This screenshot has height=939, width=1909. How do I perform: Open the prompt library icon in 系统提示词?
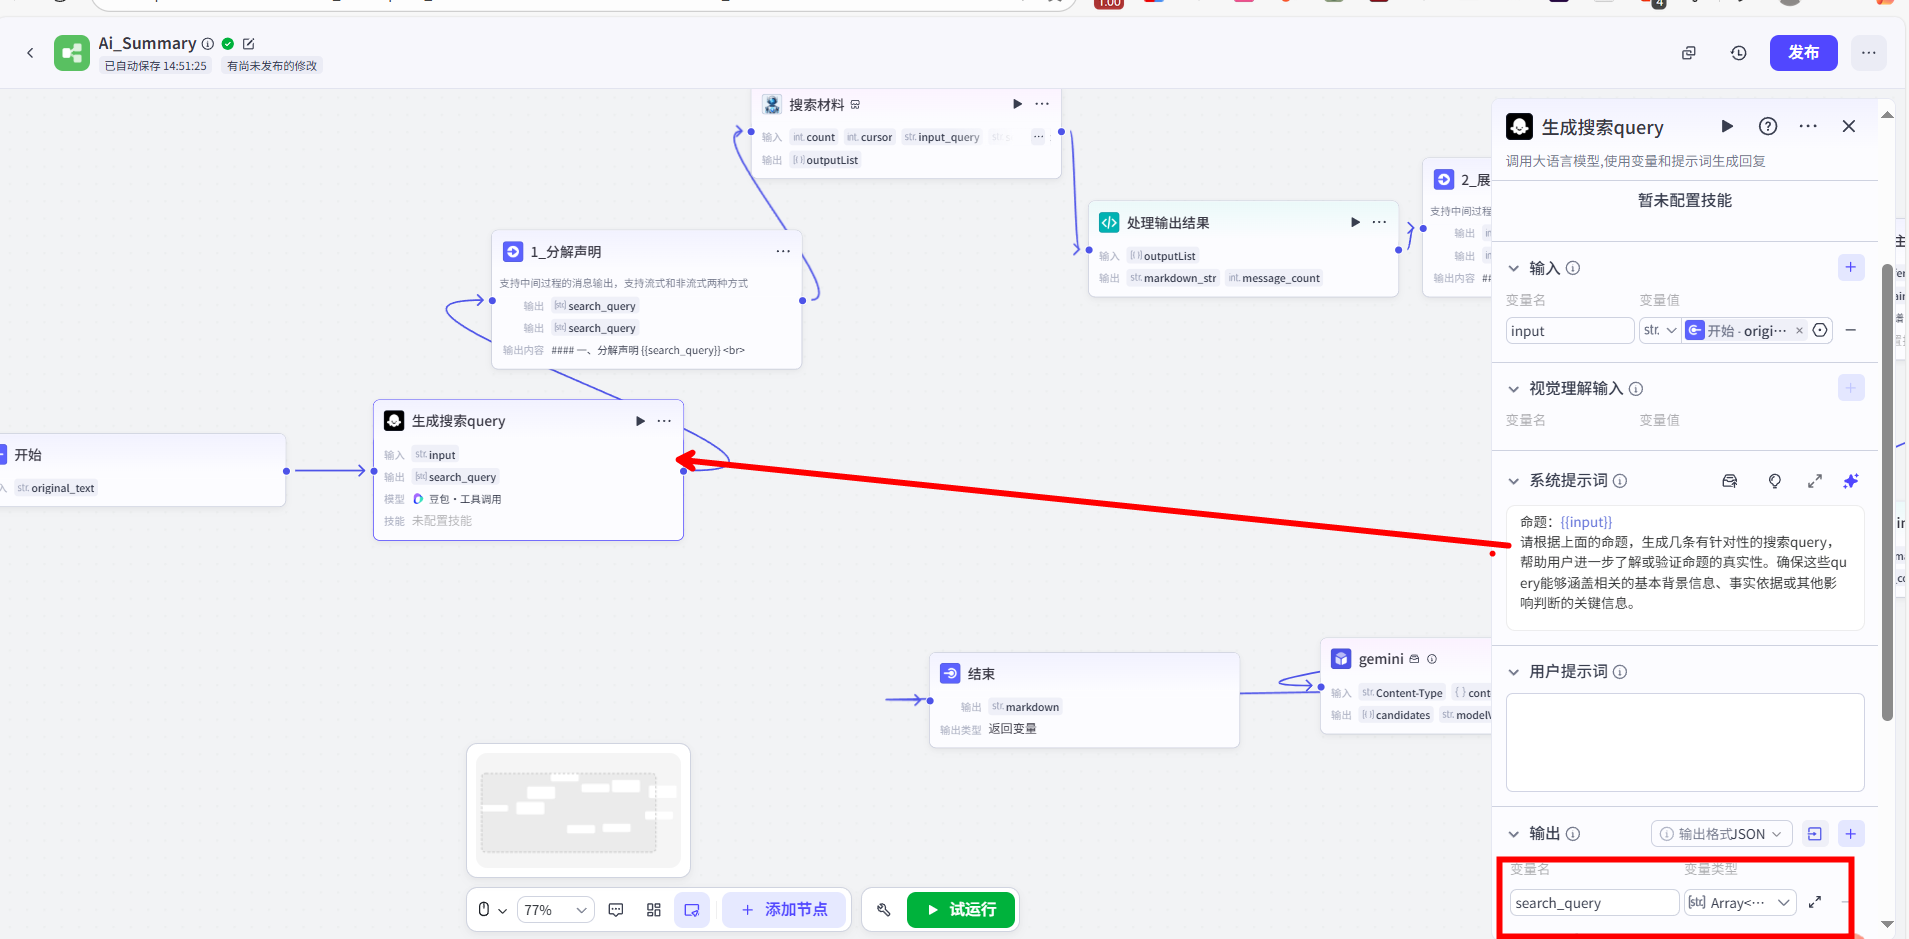(1730, 481)
